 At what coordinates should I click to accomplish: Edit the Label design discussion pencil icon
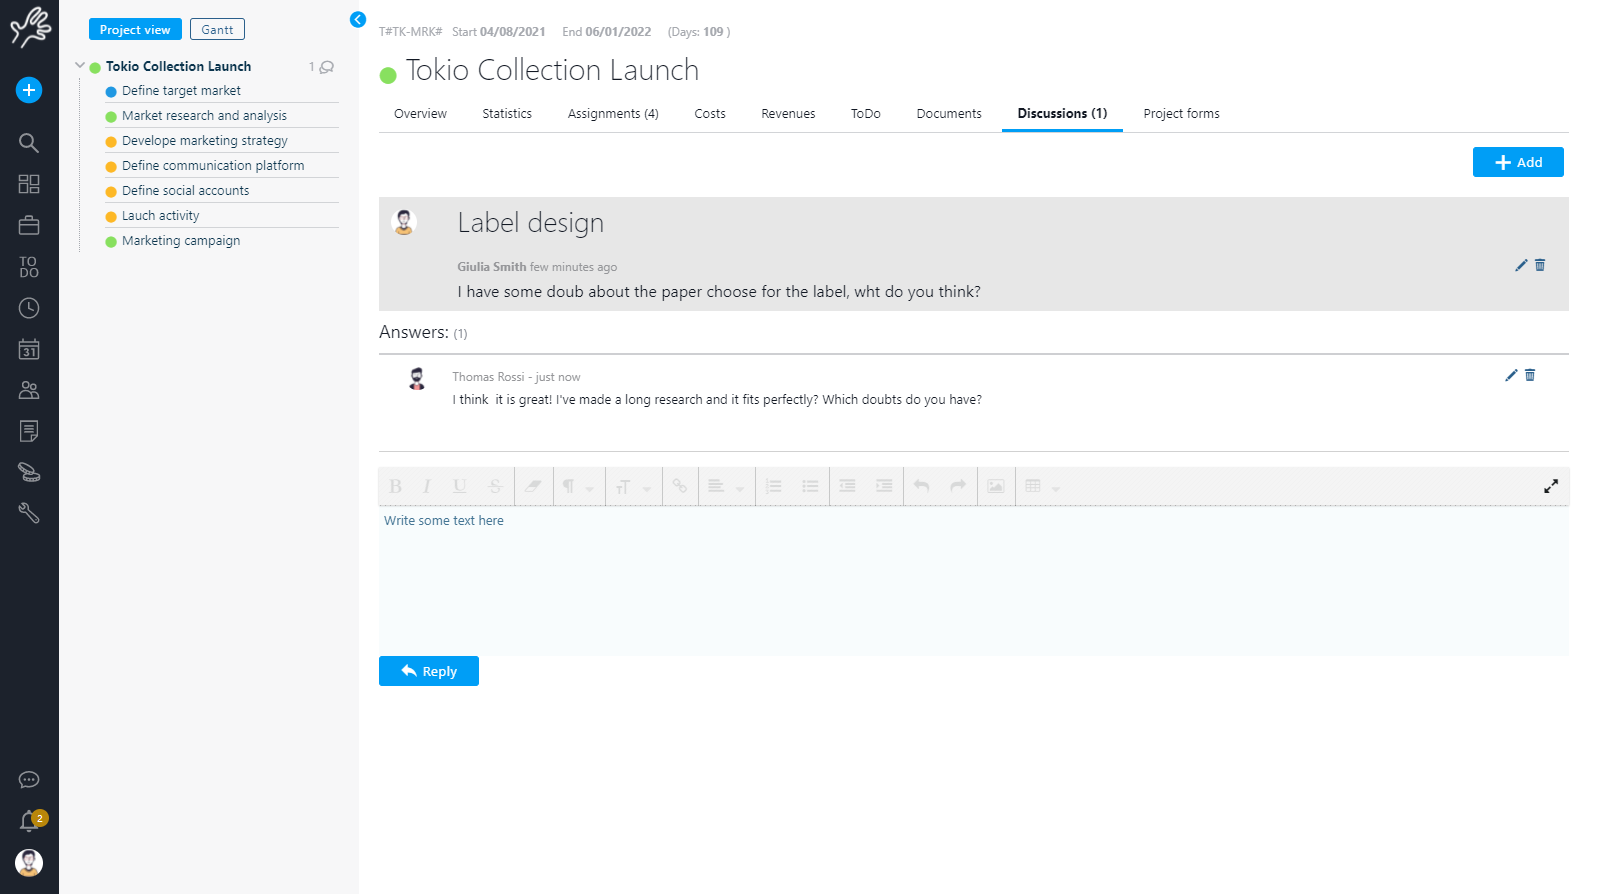pyautogui.click(x=1521, y=265)
